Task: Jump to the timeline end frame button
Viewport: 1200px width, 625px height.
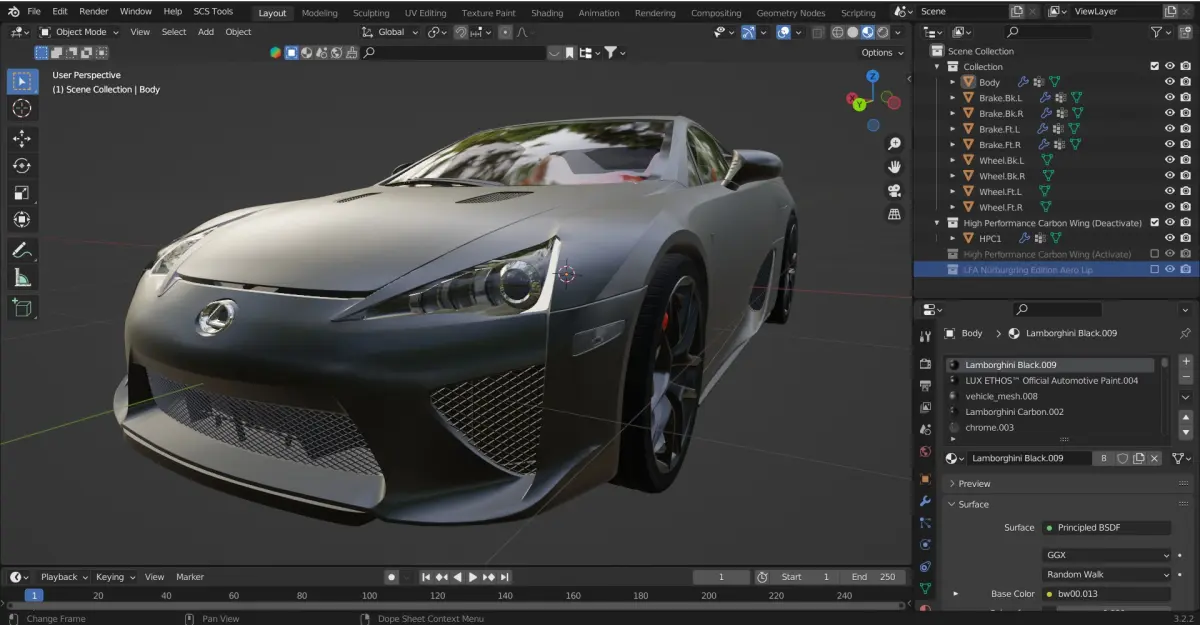Action: coord(506,577)
